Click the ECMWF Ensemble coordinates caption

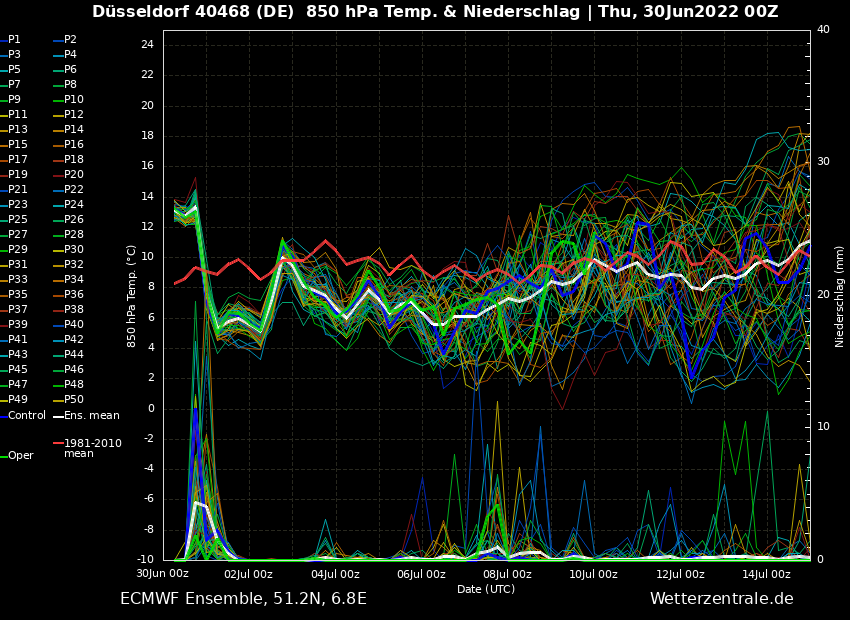click(x=243, y=599)
